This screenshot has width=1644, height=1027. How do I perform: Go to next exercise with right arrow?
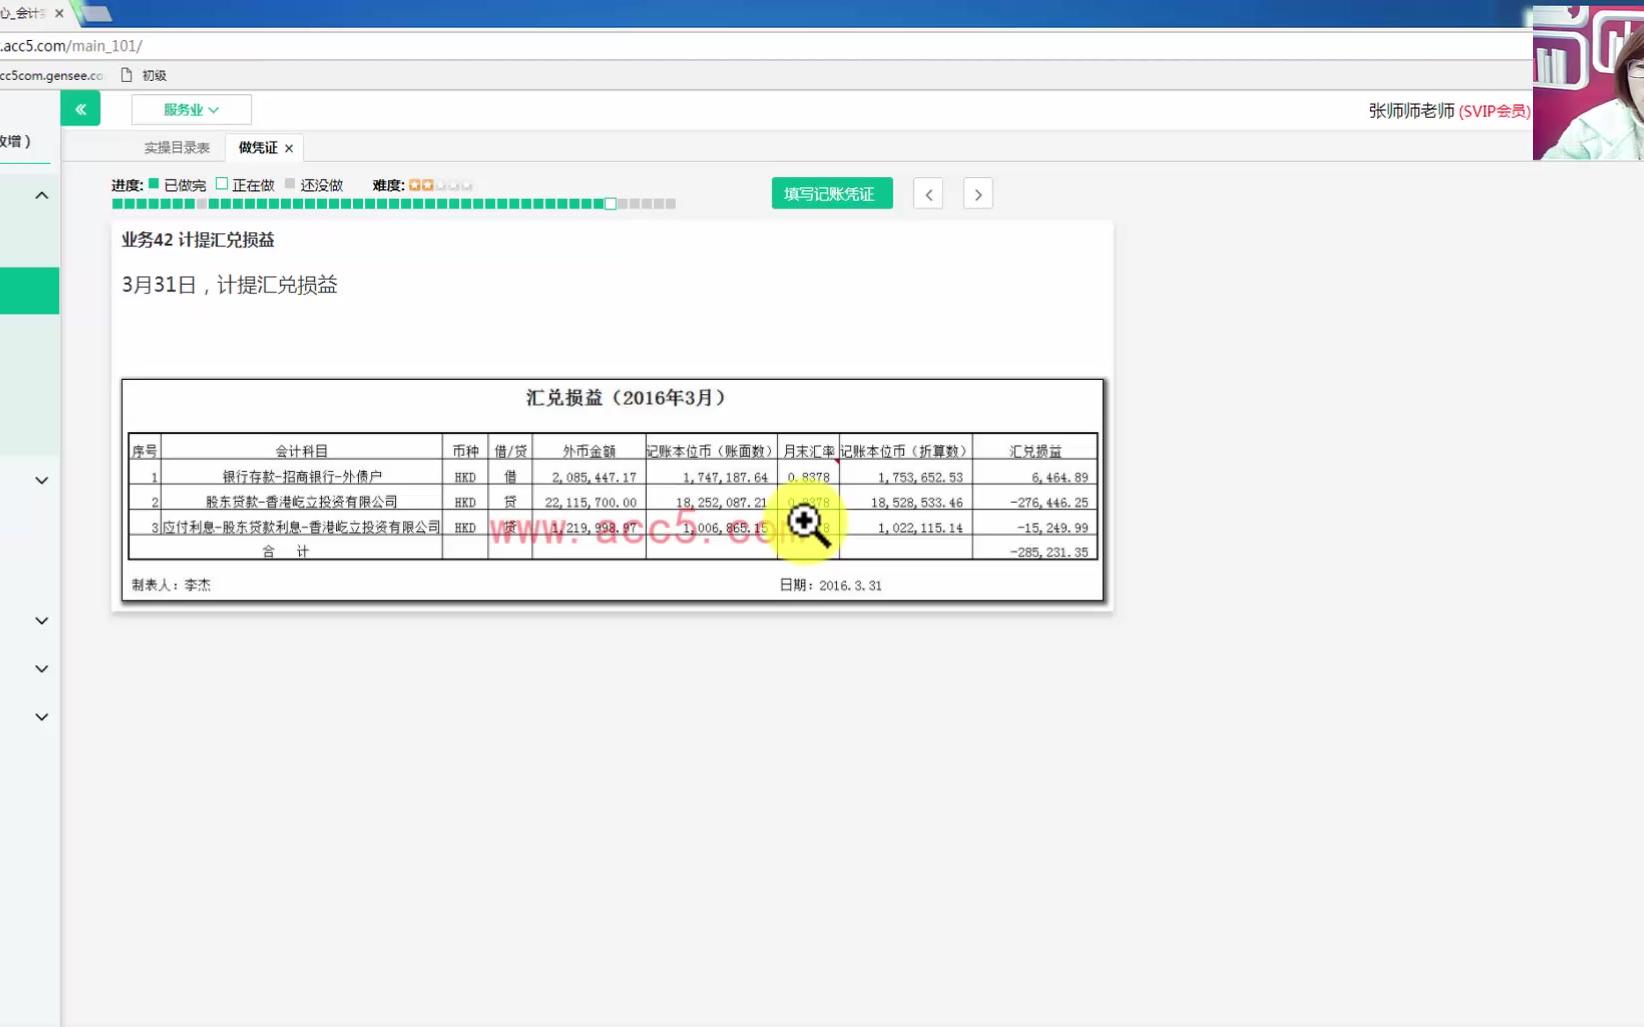tap(977, 193)
